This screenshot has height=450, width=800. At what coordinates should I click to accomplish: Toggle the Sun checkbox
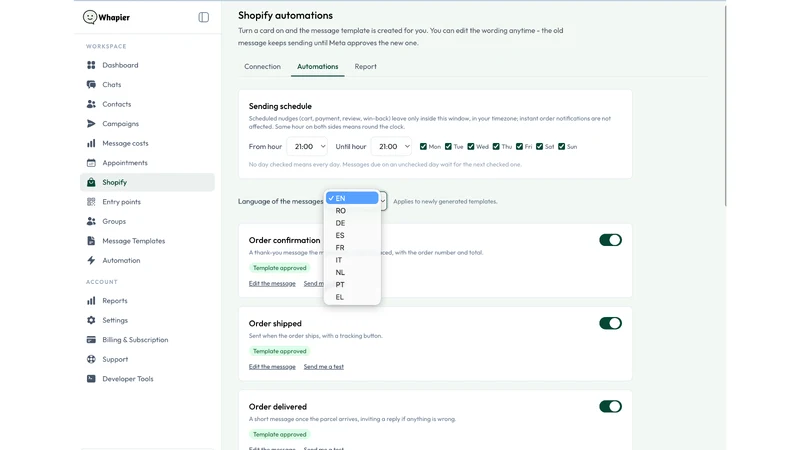561,146
